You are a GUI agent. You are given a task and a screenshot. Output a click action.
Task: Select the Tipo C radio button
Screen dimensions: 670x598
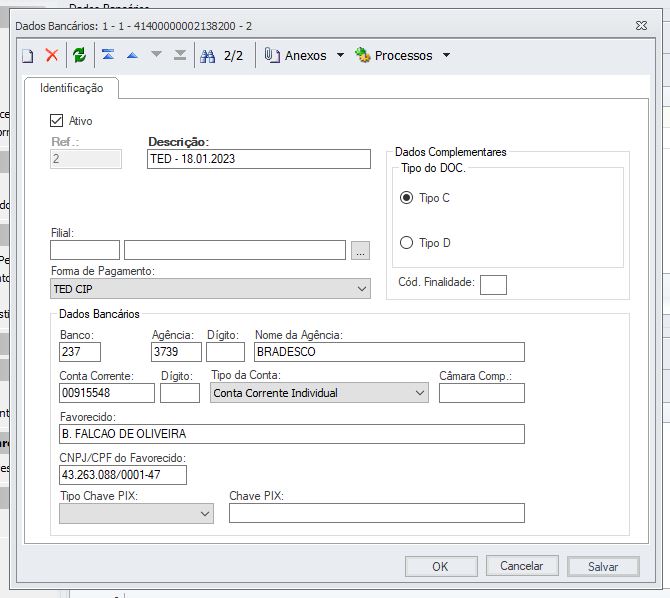(x=406, y=198)
